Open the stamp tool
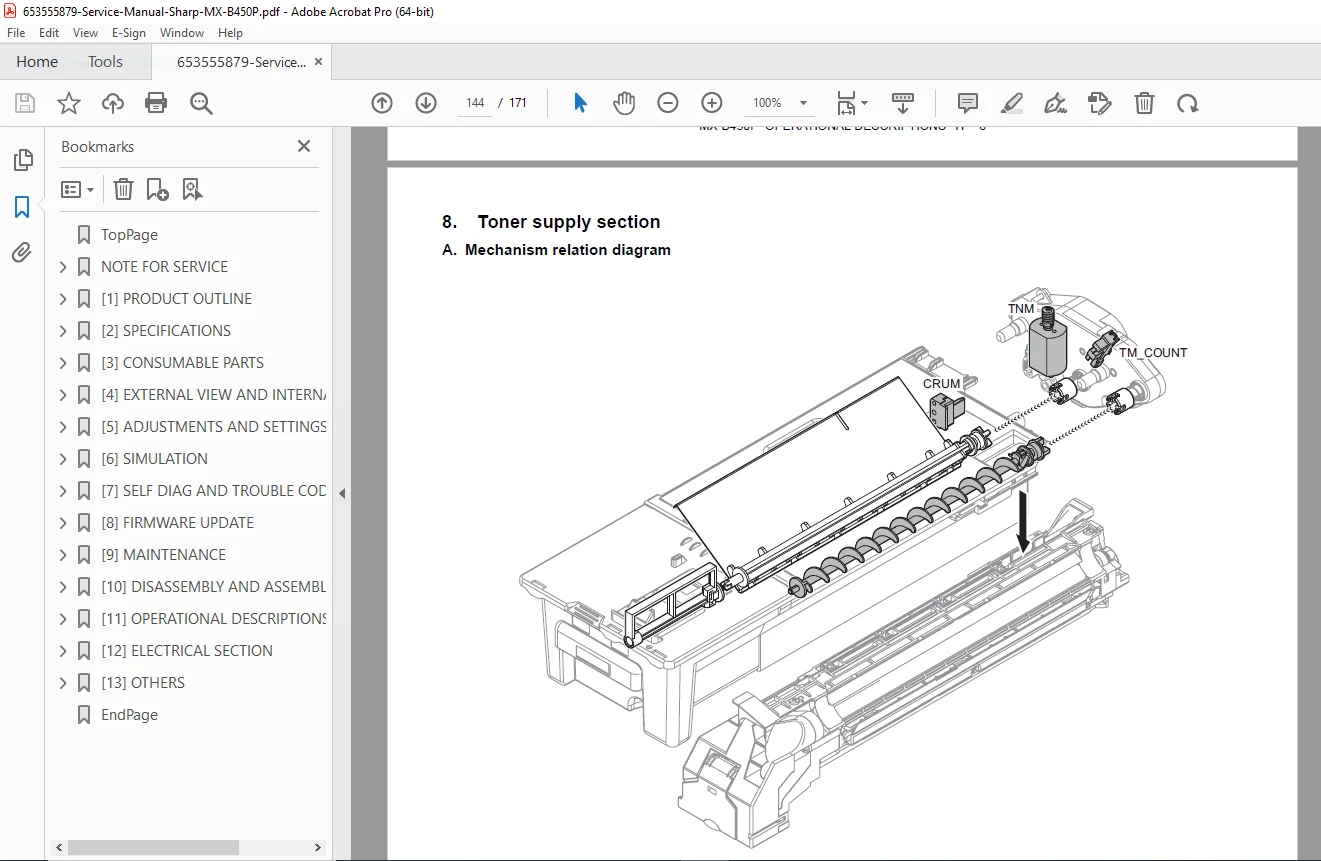The image size is (1321, 861). [x=1099, y=103]
